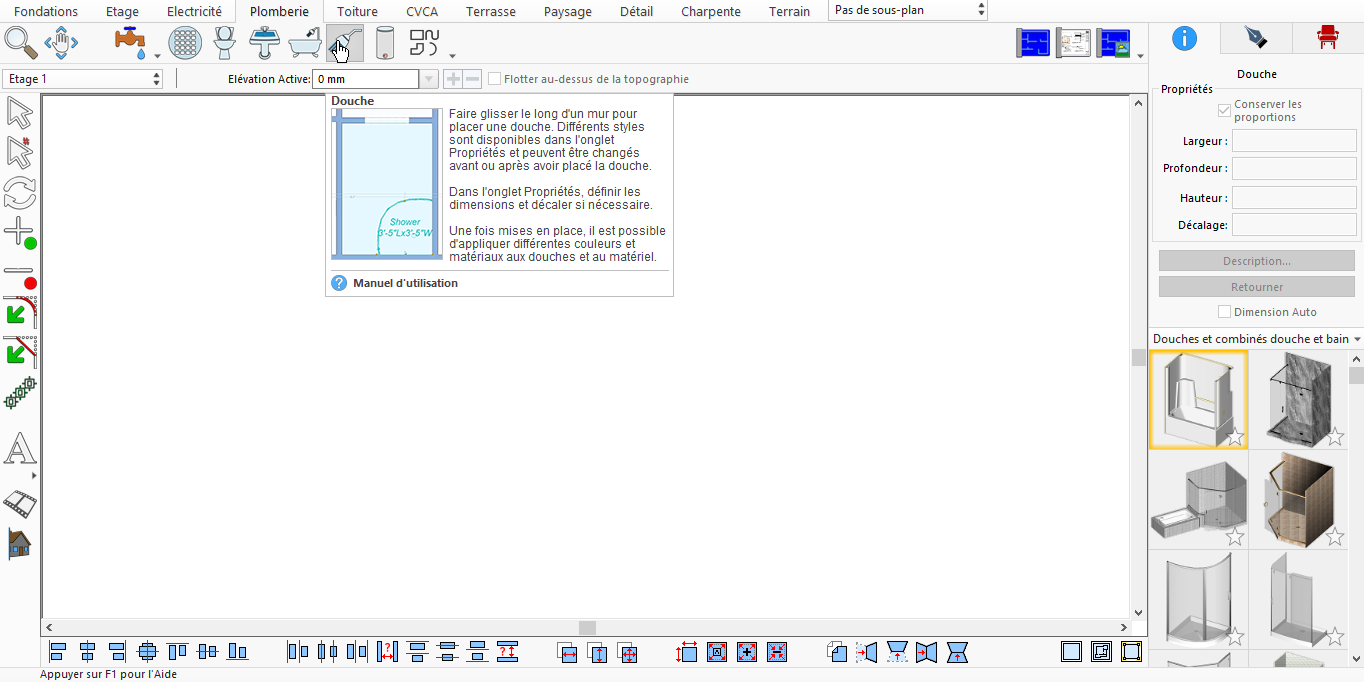Click the Make same width icon
The width and height of the screenshot is (1364, 682).
tap(568, 652)
